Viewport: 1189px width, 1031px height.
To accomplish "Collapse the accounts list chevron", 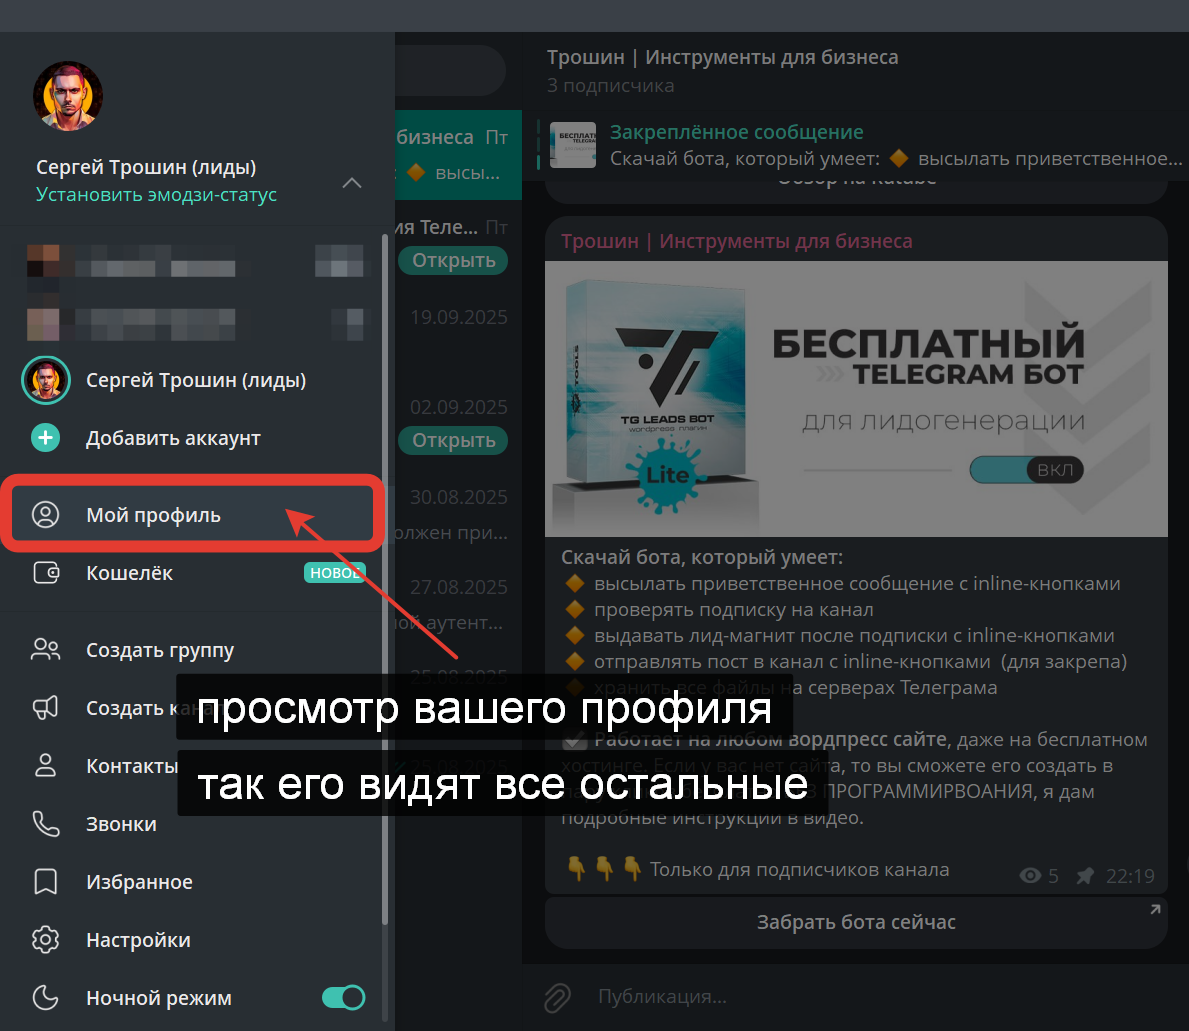I will (352, 183).
